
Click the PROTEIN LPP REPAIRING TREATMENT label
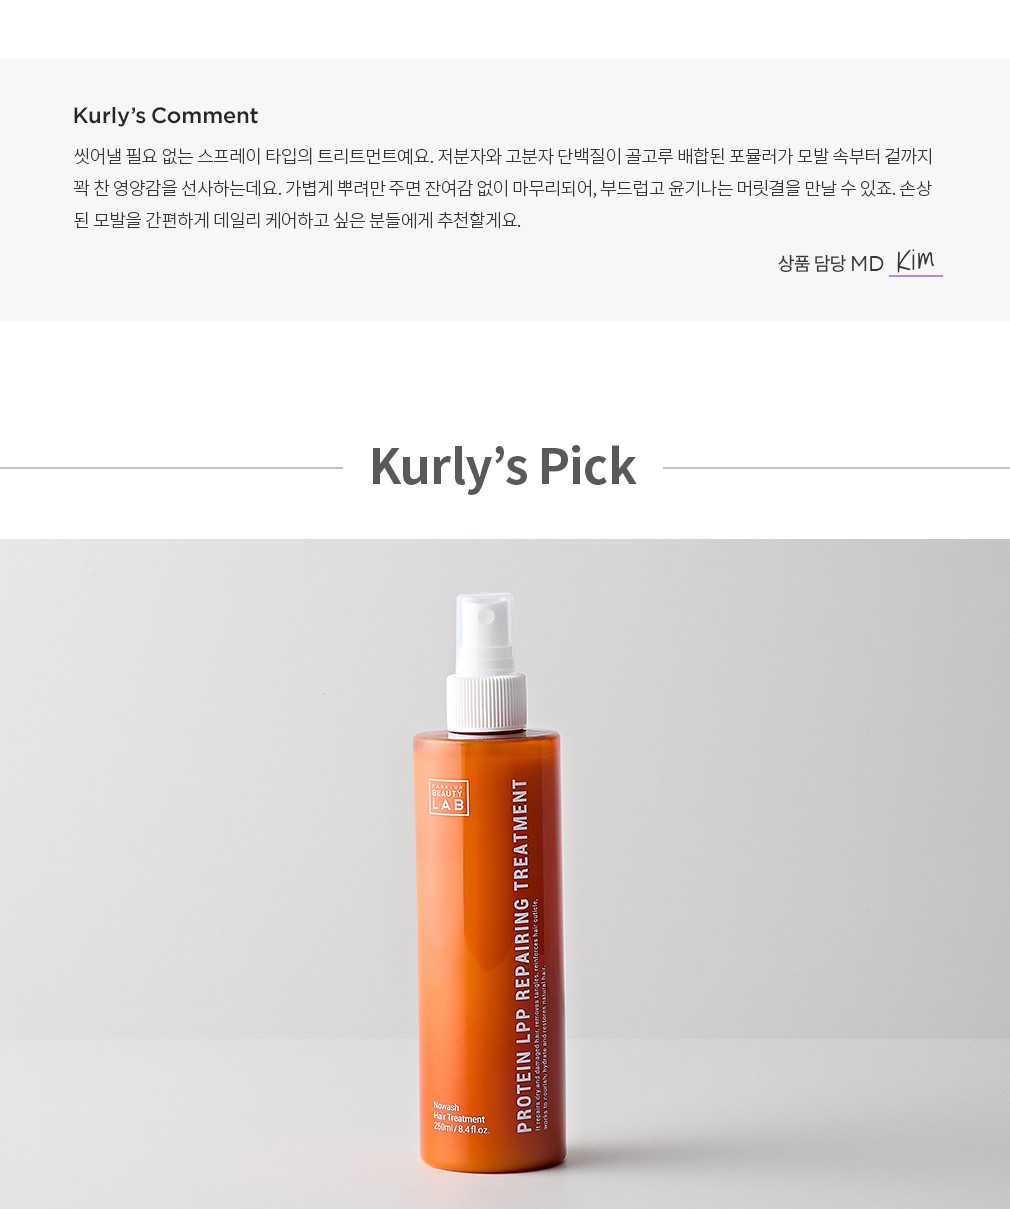pos(521,956)
